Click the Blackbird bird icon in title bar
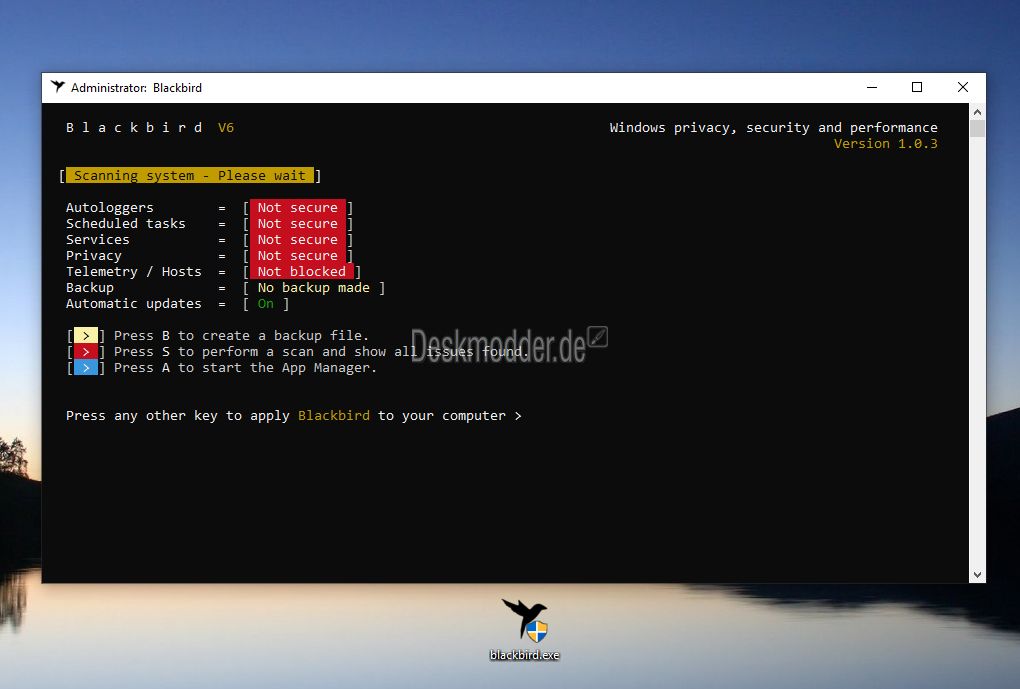This screenshot has height=689, width=1020. (58, 87)
